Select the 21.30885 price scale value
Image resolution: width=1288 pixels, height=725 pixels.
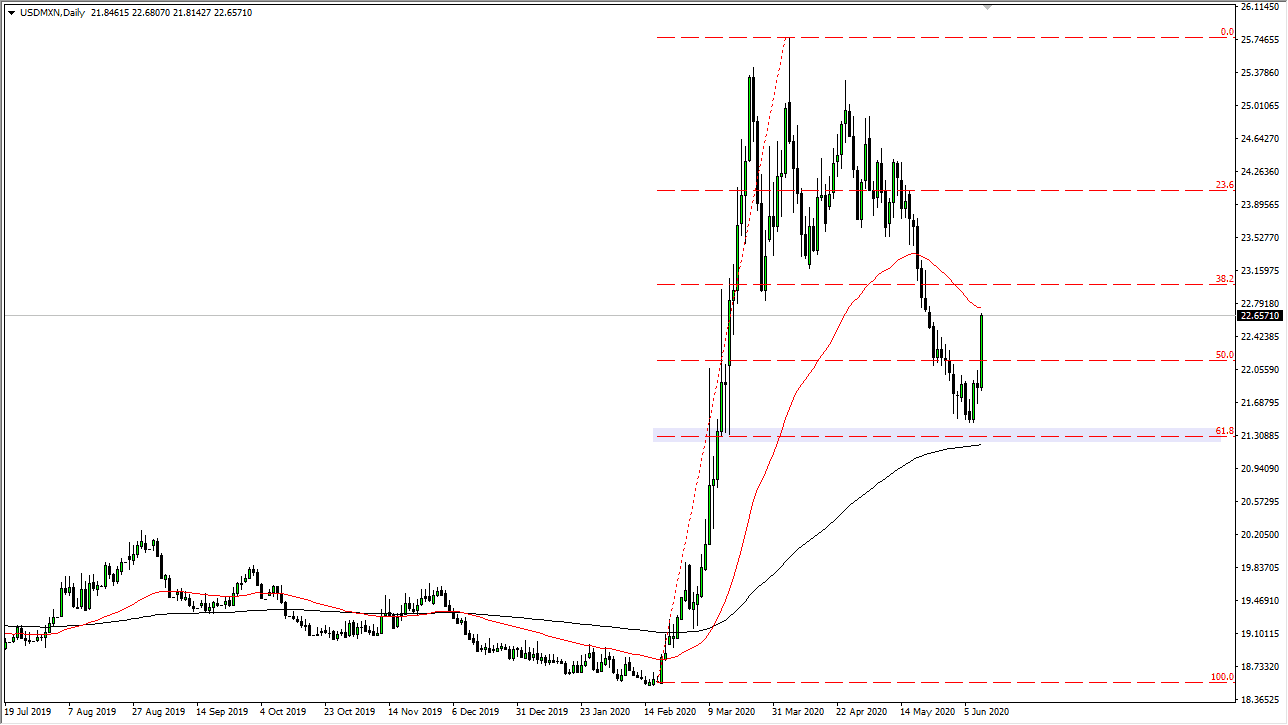click(1260, 436)
